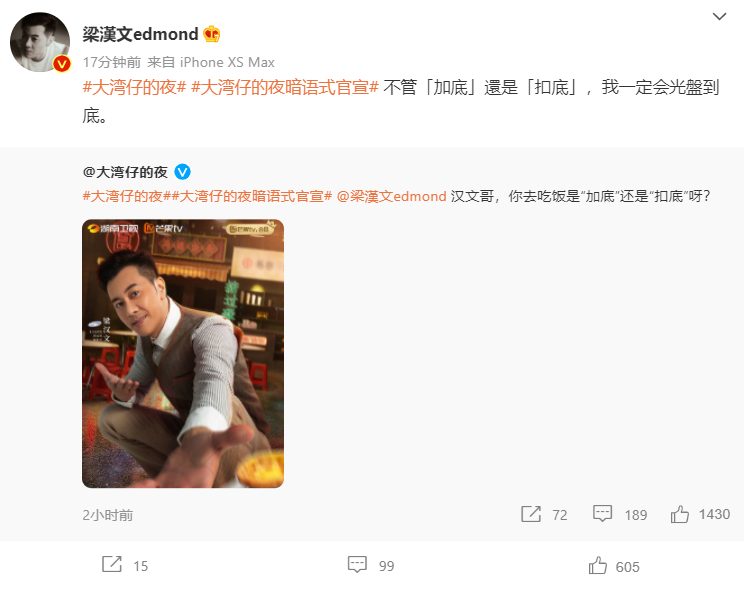Viewport: 744px width, 589px height.
Task: Click the crown membership badge icon
Action: (212, 34)
